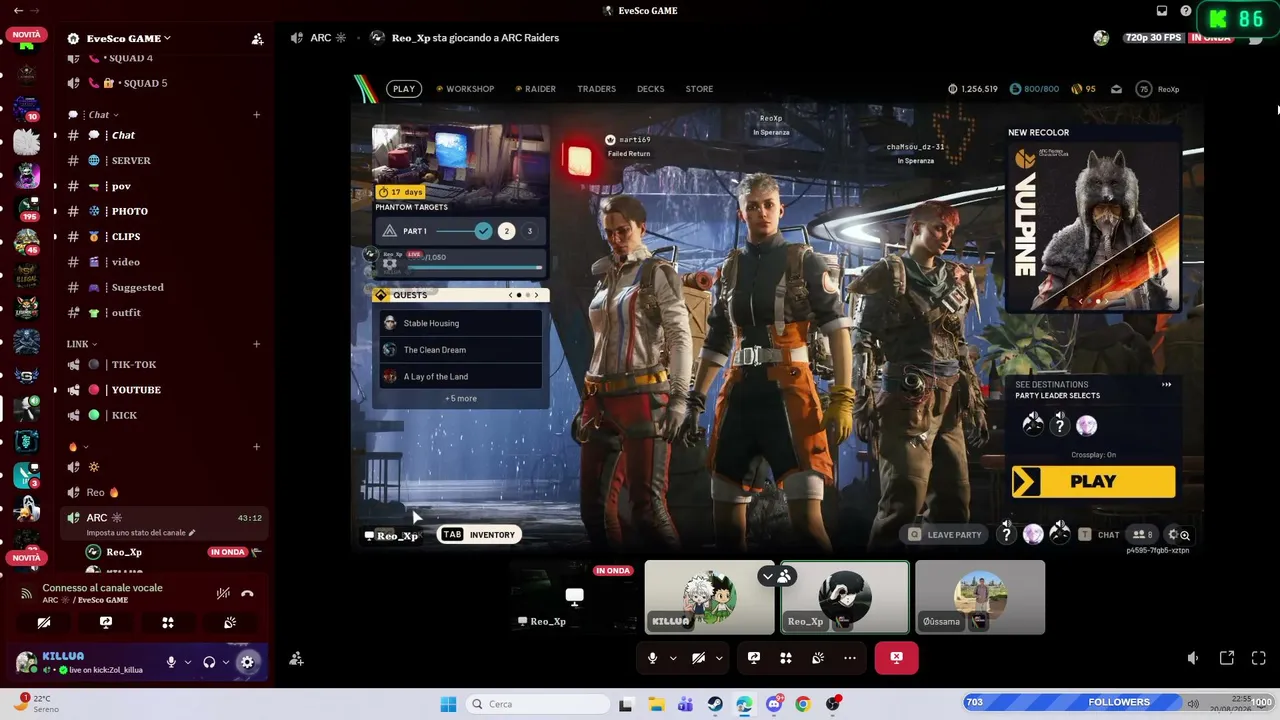This screenshot has height=720, width=1280.
Task: Open the EveSco GAME server dropdown menu
Action: 128,38
